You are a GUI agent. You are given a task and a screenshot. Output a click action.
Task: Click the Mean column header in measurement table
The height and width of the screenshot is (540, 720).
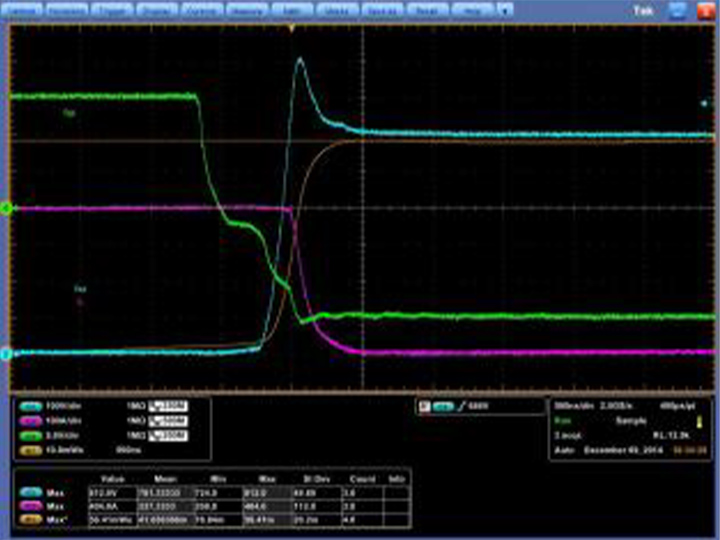click(166, 479)
